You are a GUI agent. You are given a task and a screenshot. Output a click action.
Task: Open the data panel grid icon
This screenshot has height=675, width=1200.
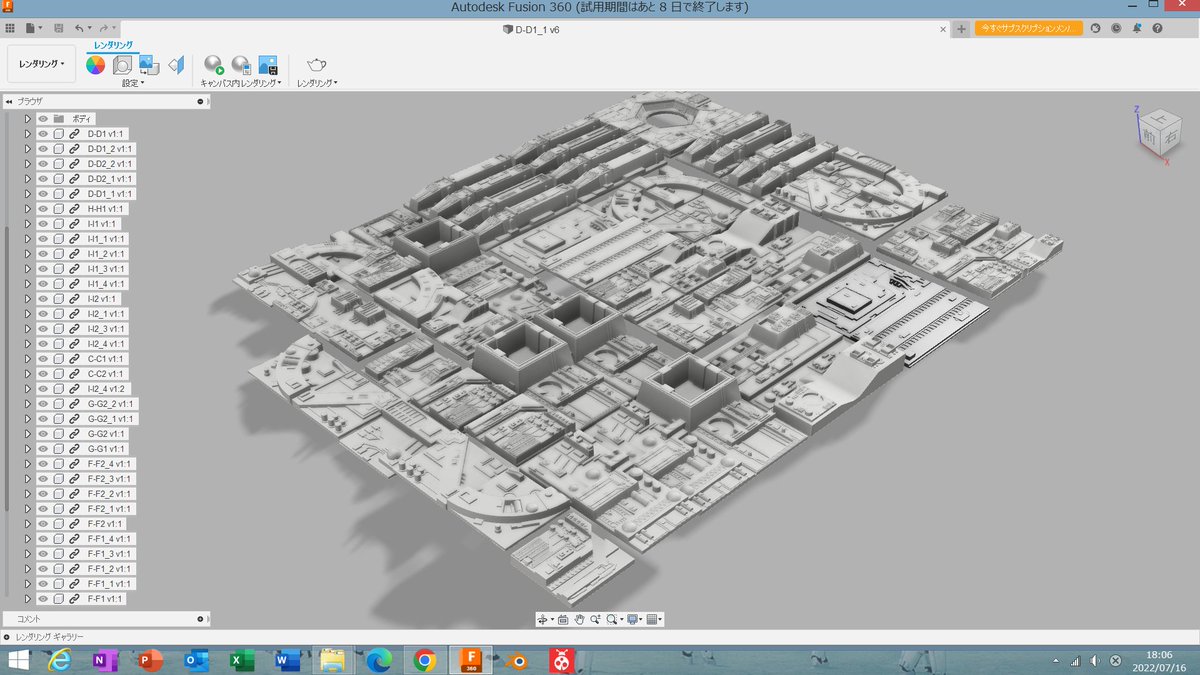tap(10, 28)
